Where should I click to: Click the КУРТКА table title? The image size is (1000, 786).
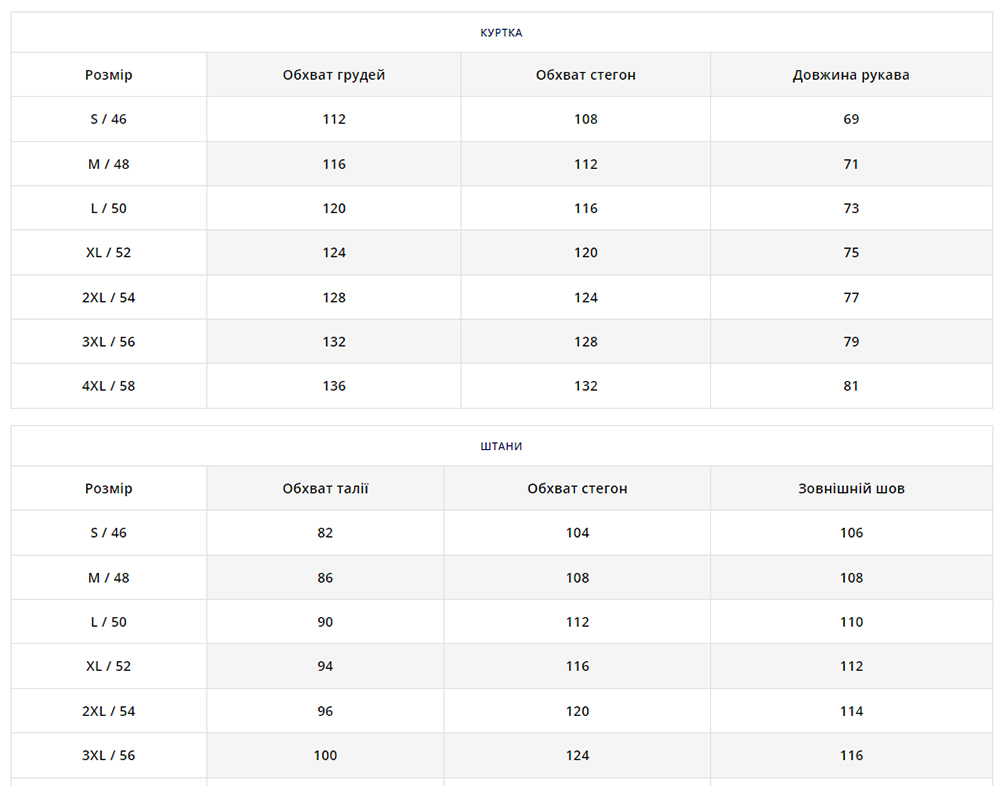click(501, 33)
